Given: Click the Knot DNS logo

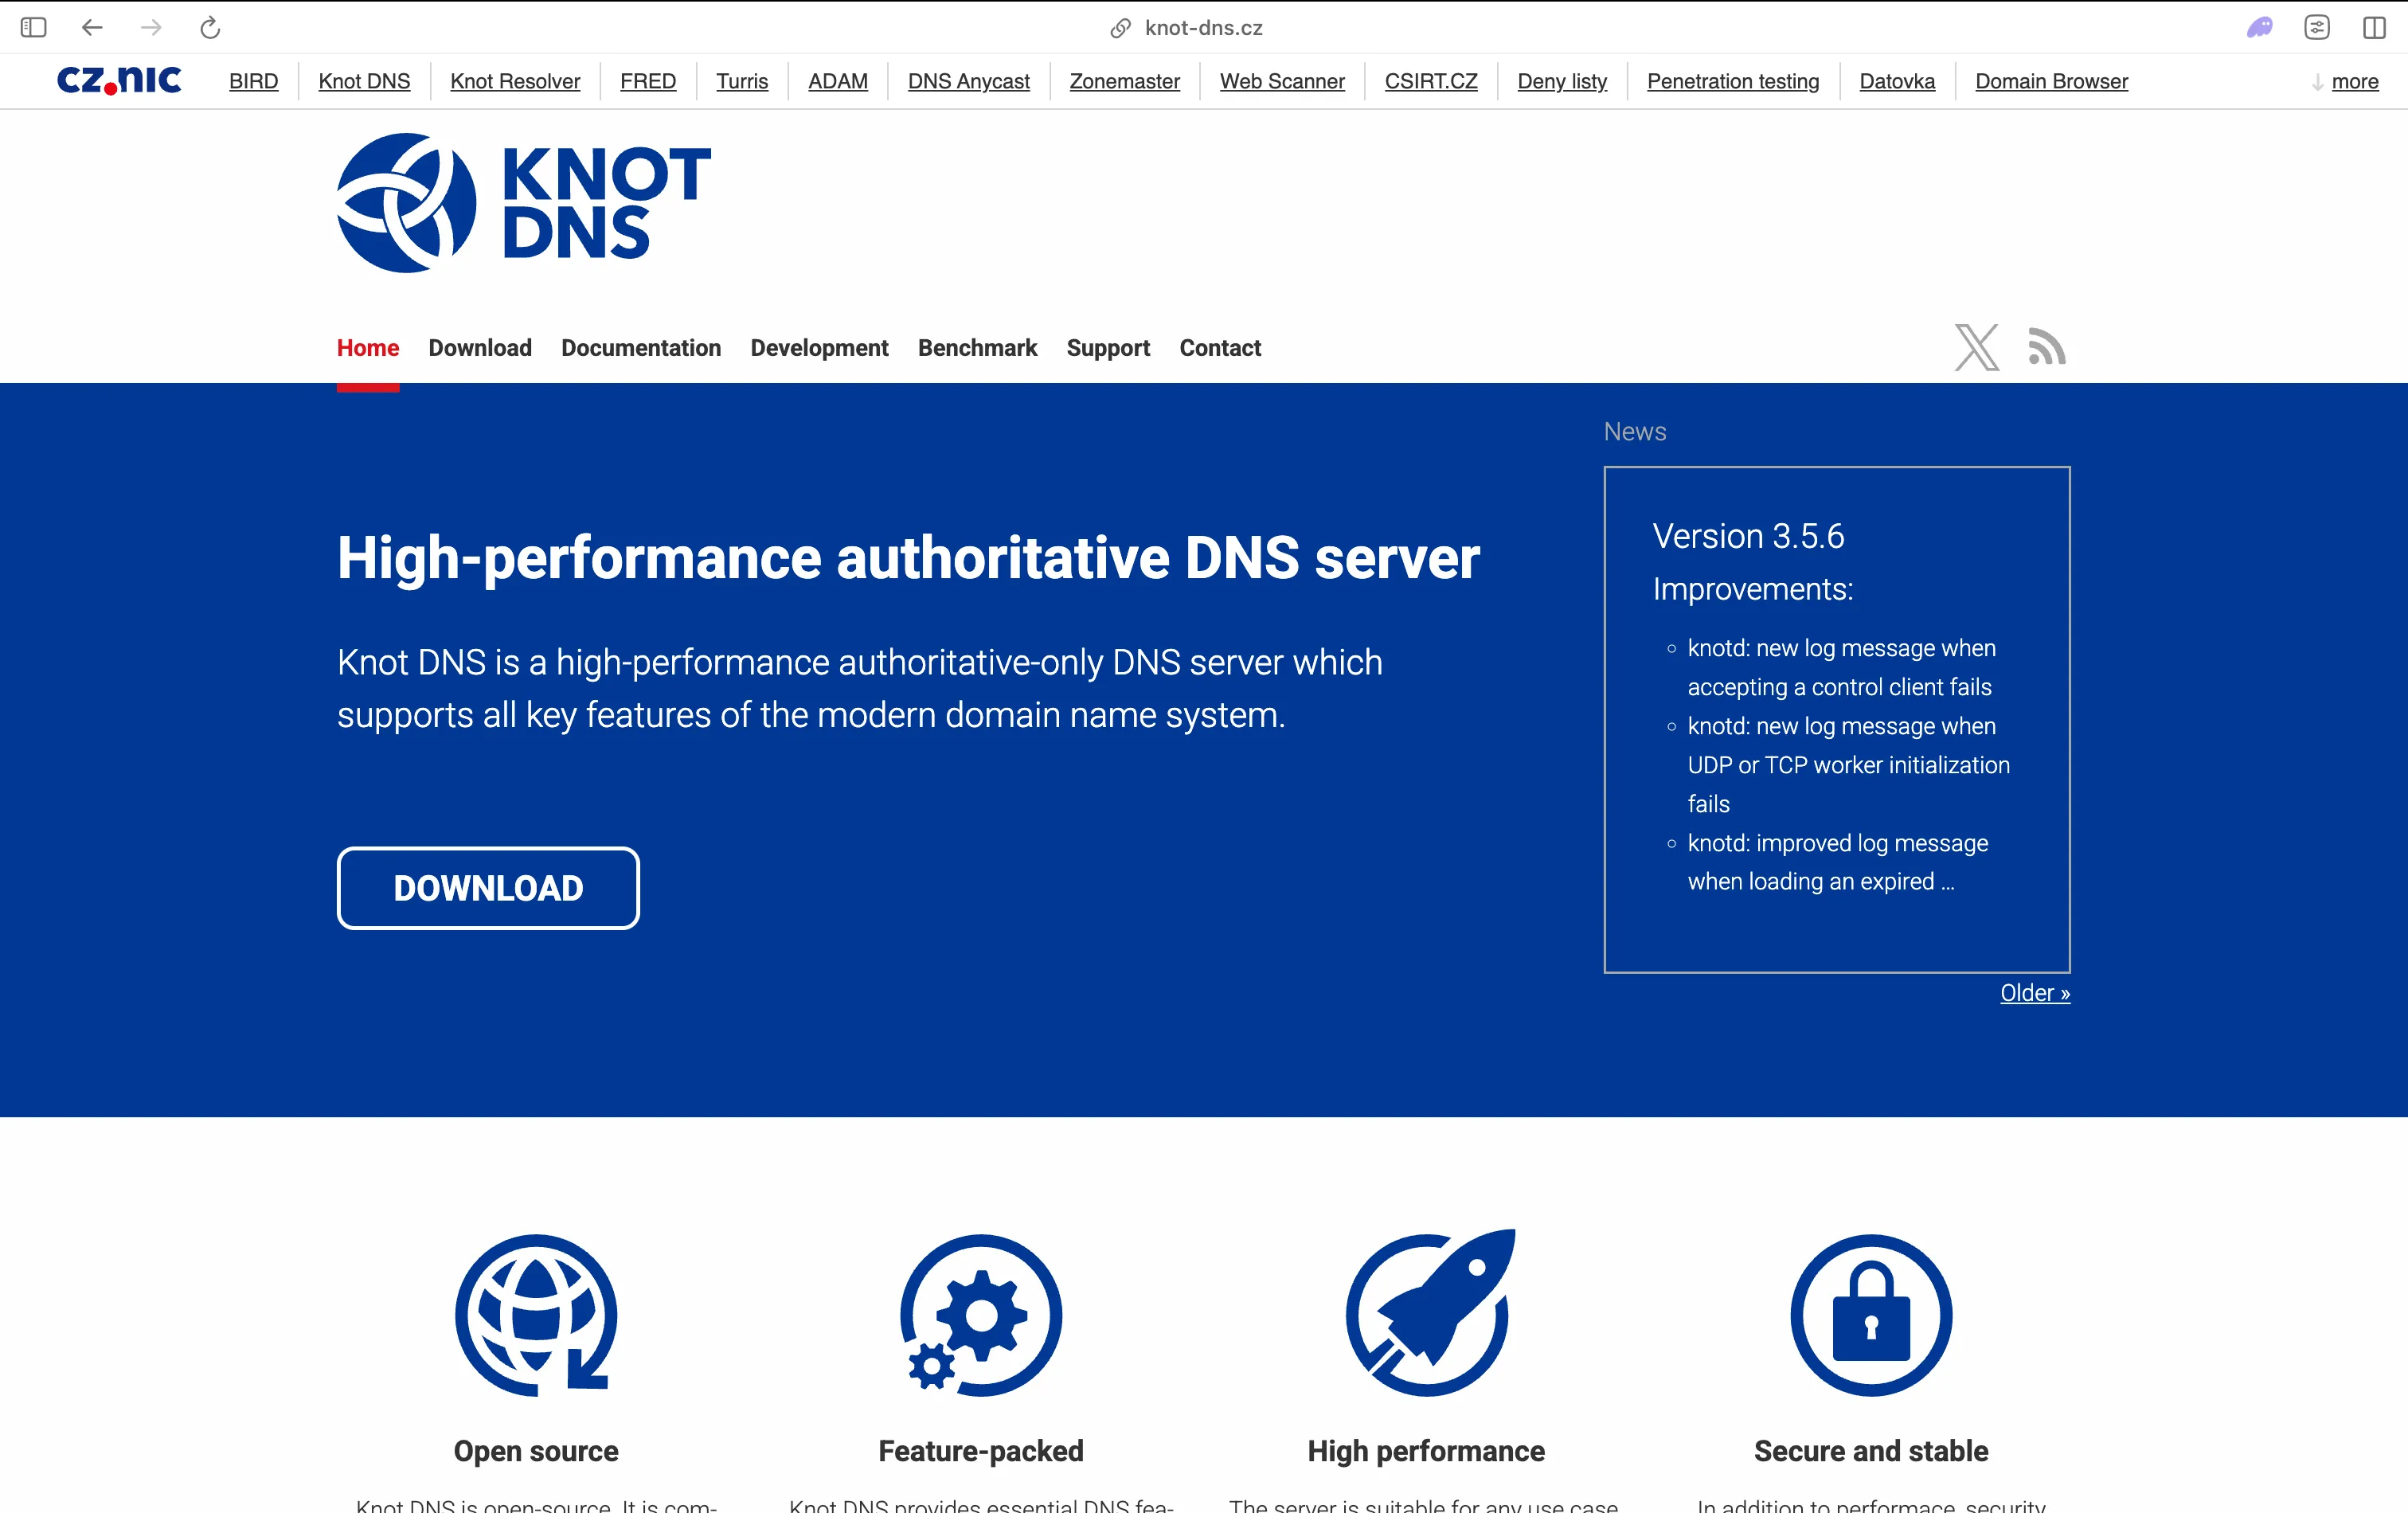Looking at the screenshot, I should click(523, 202).
